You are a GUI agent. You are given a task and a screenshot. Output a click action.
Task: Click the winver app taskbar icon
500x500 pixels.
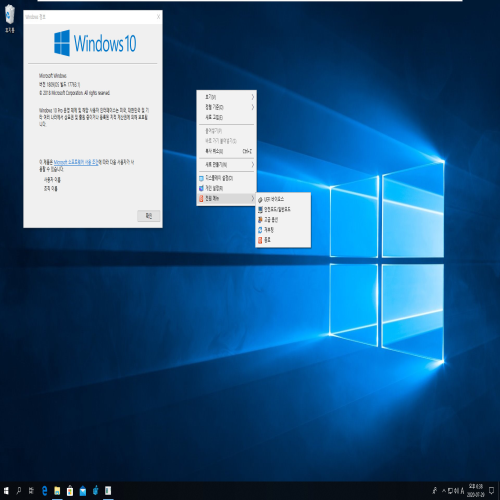point(108,491)
